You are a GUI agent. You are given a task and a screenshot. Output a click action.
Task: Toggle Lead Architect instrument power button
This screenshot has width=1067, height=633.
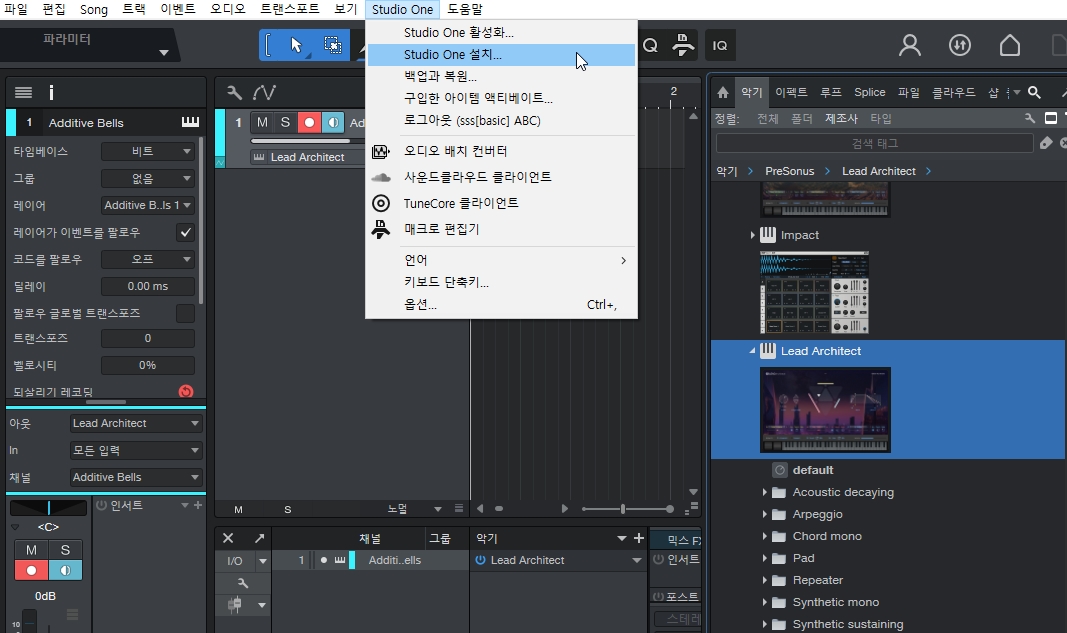click(480, 560)
